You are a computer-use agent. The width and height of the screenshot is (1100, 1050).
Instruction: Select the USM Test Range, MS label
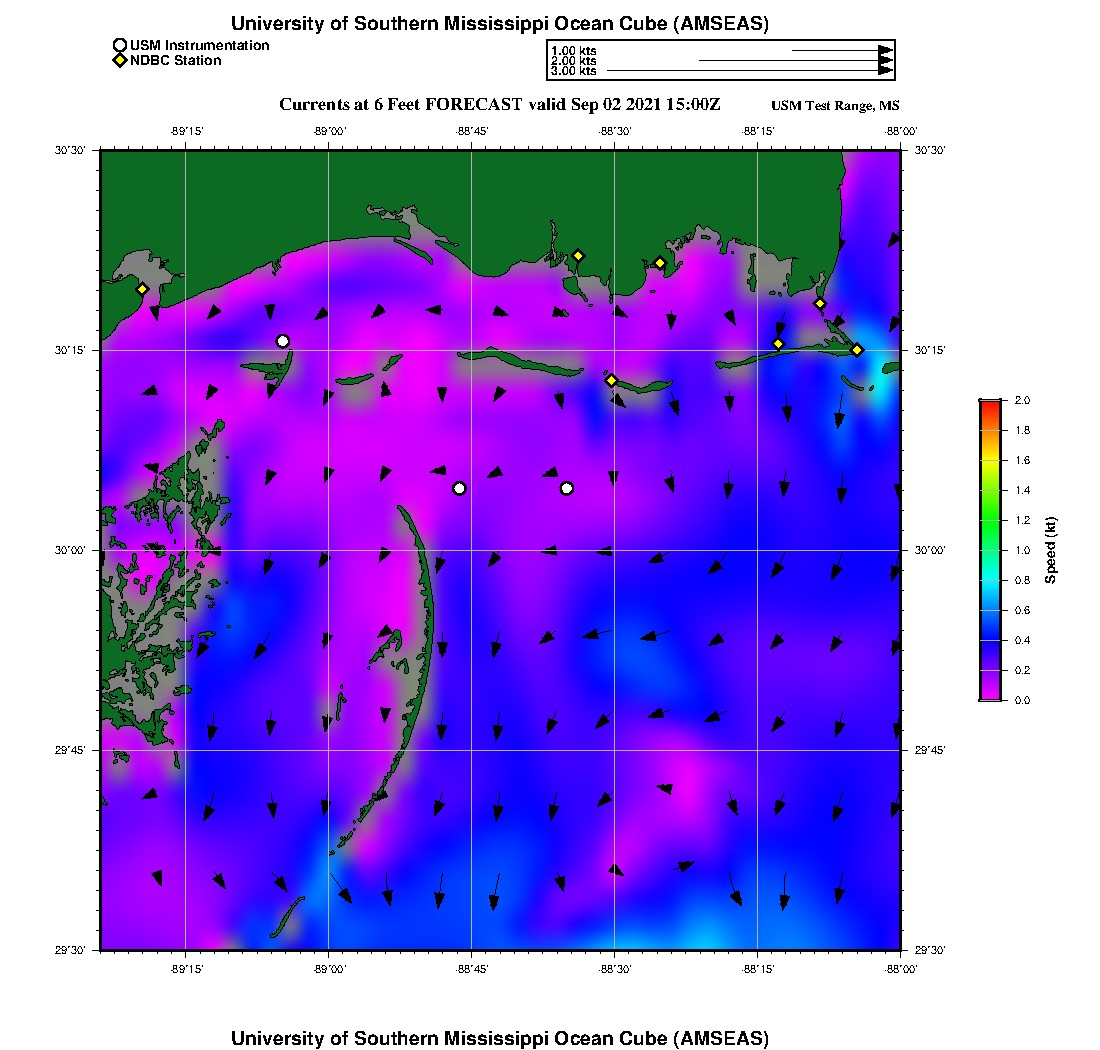pyautogui.click(x=835, y=106)
